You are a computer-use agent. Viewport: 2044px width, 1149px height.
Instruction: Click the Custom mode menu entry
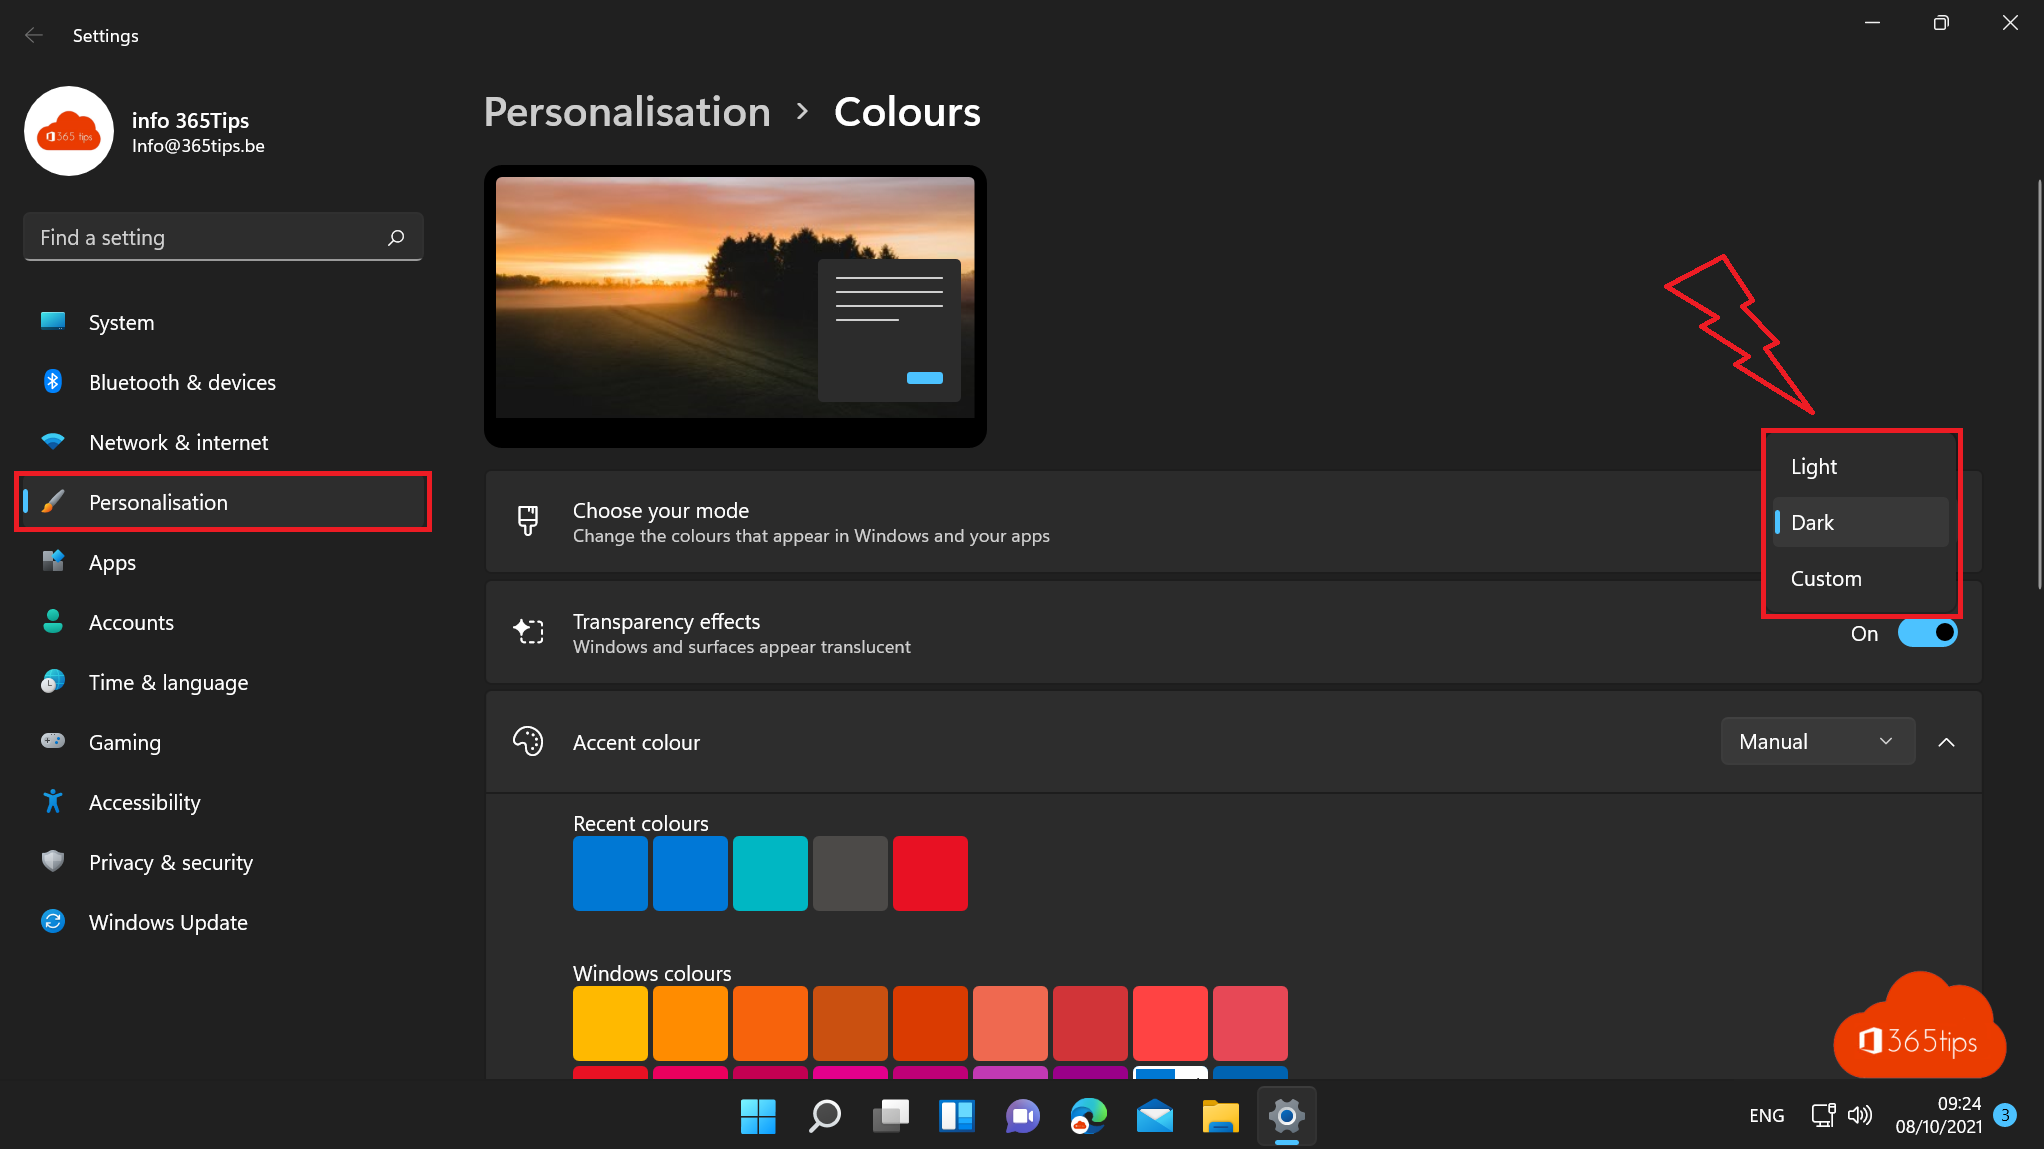[x=1825, y=577]
